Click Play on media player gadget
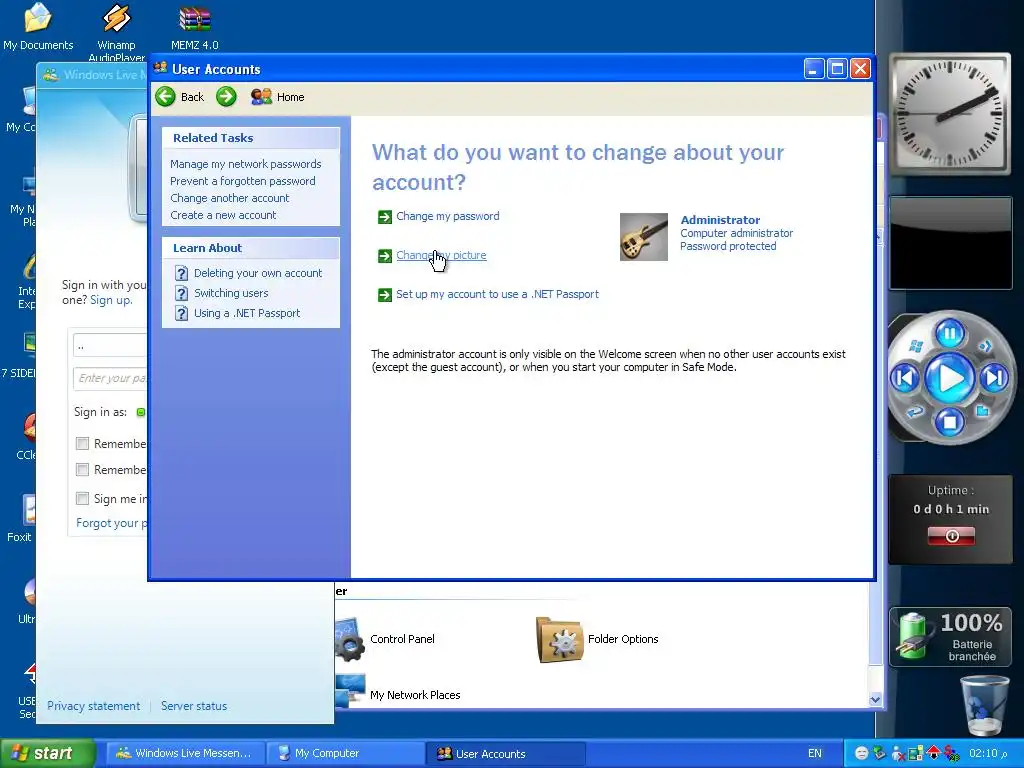Image resolution: width=1024 pixels, height=768 pixels. (x=950, y=378)
